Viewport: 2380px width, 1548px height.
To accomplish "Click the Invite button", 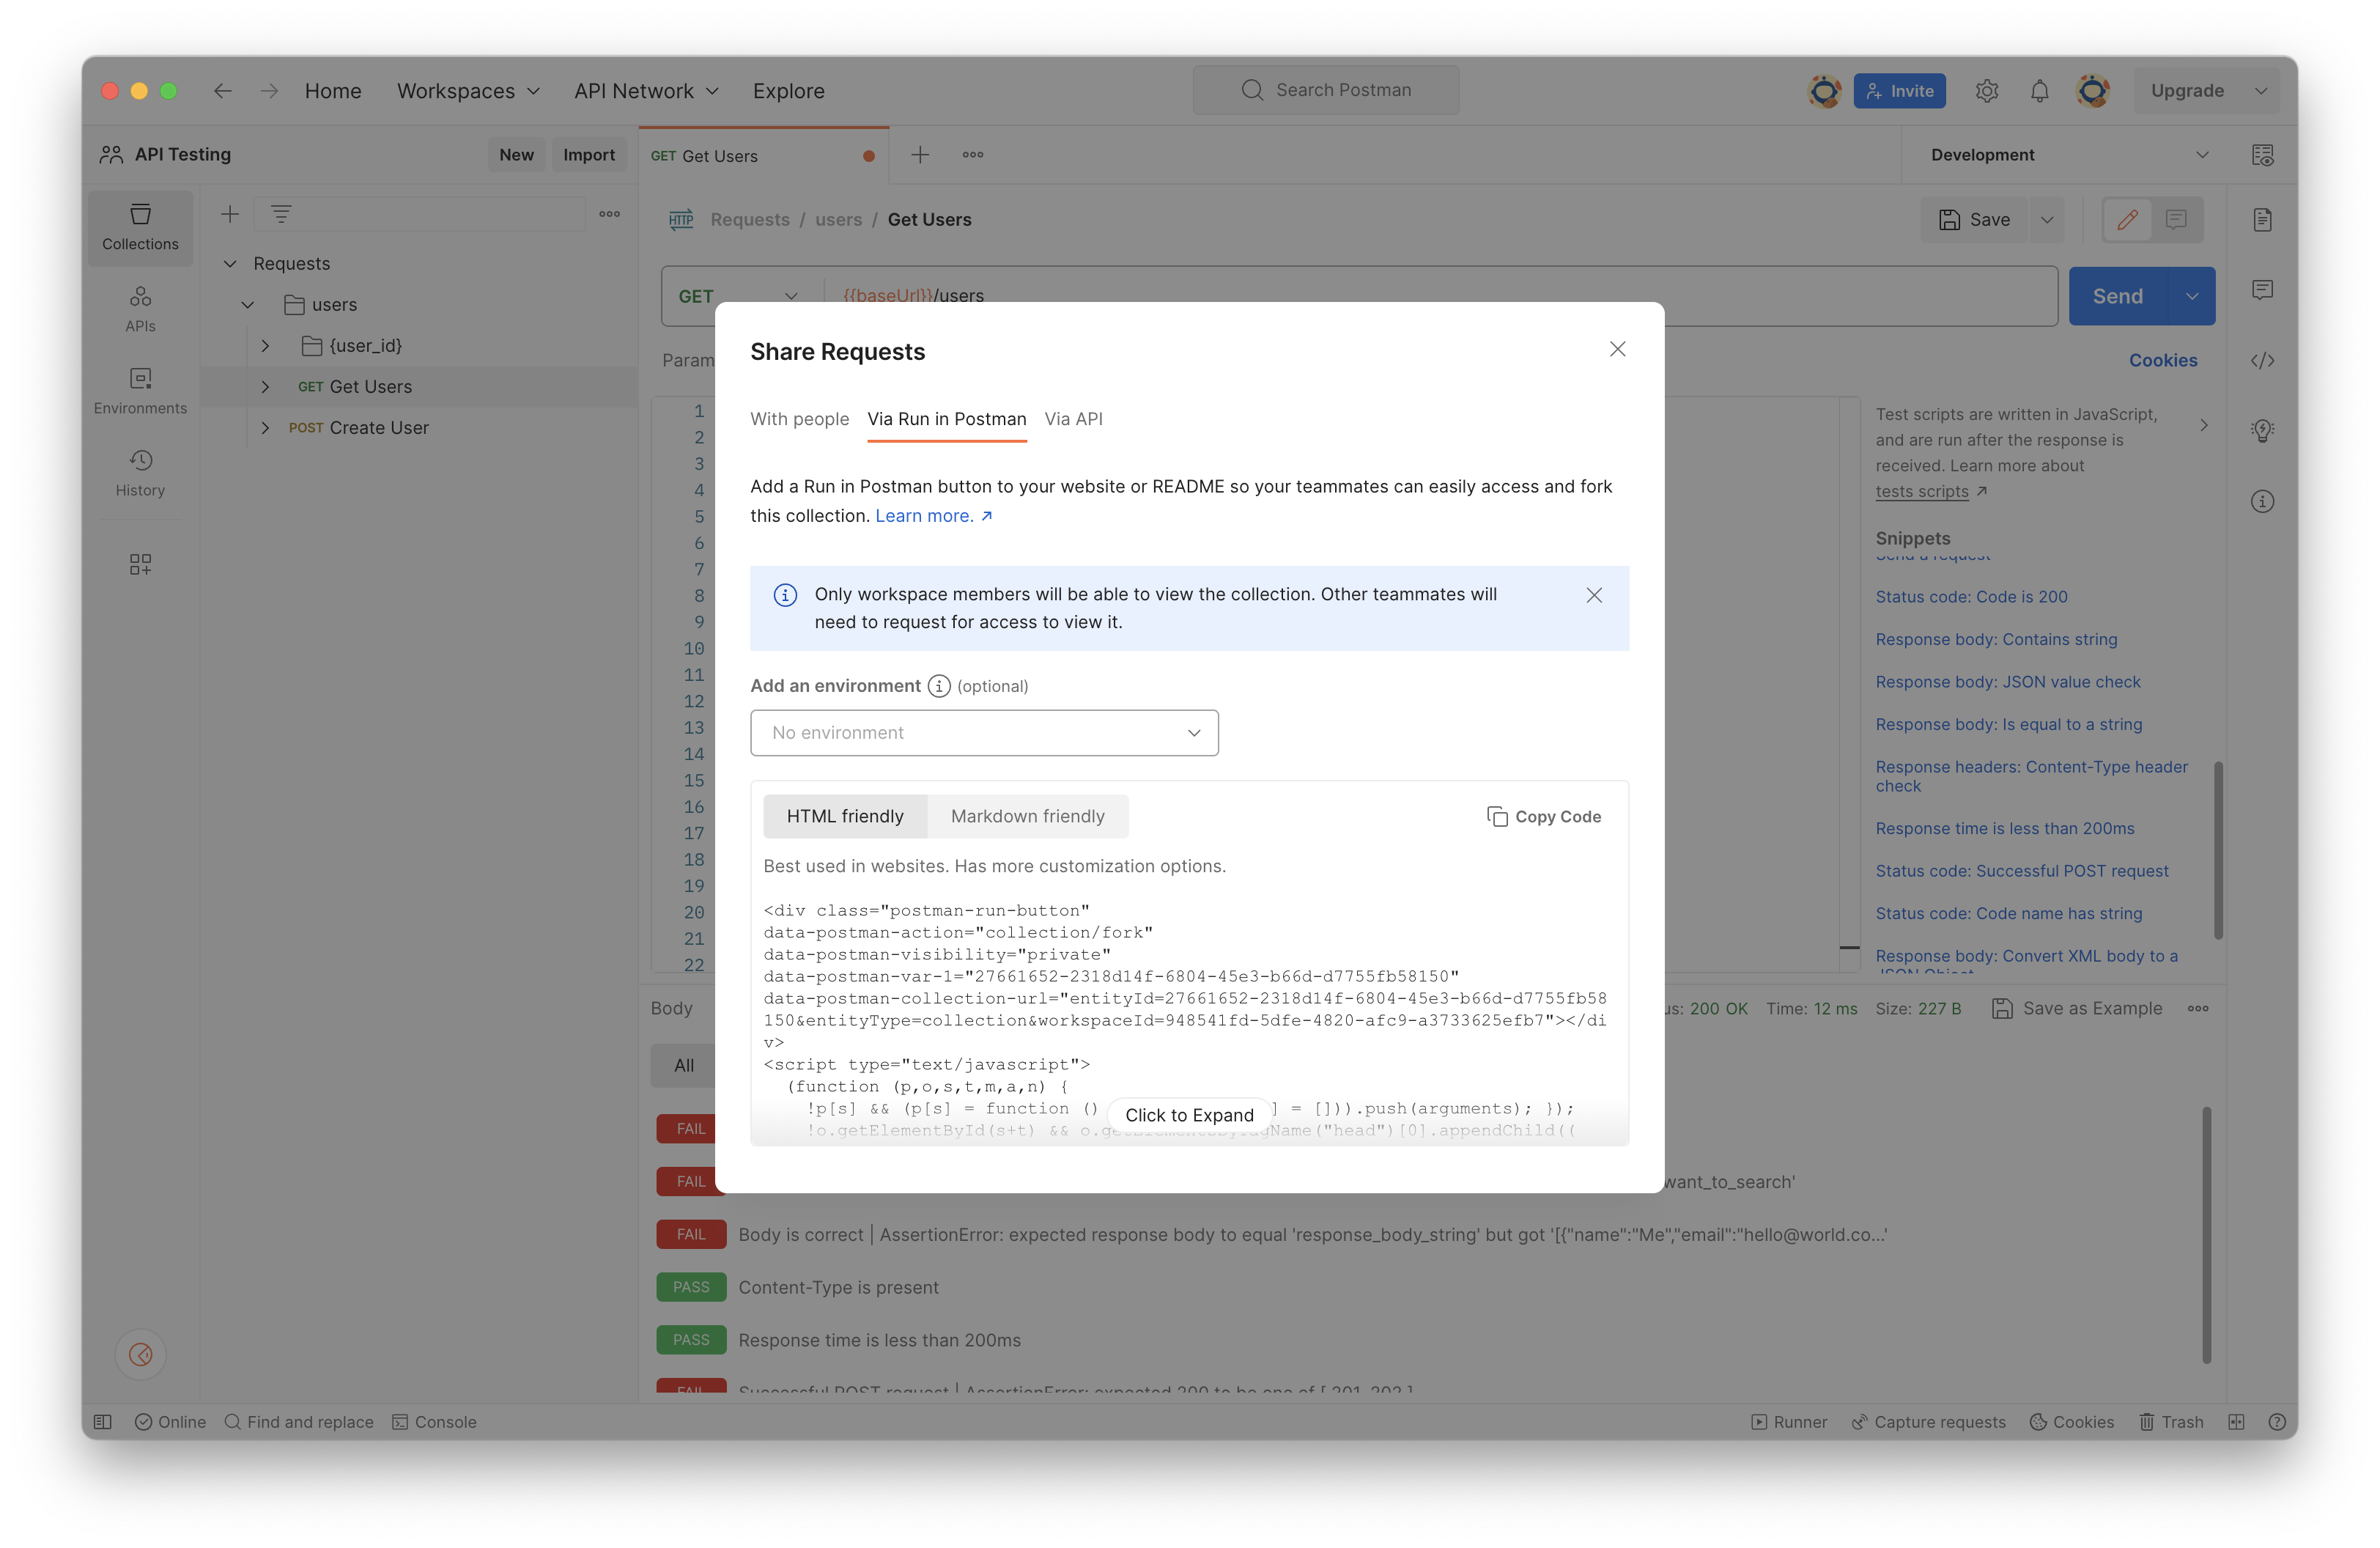I will coord(1899,91).
